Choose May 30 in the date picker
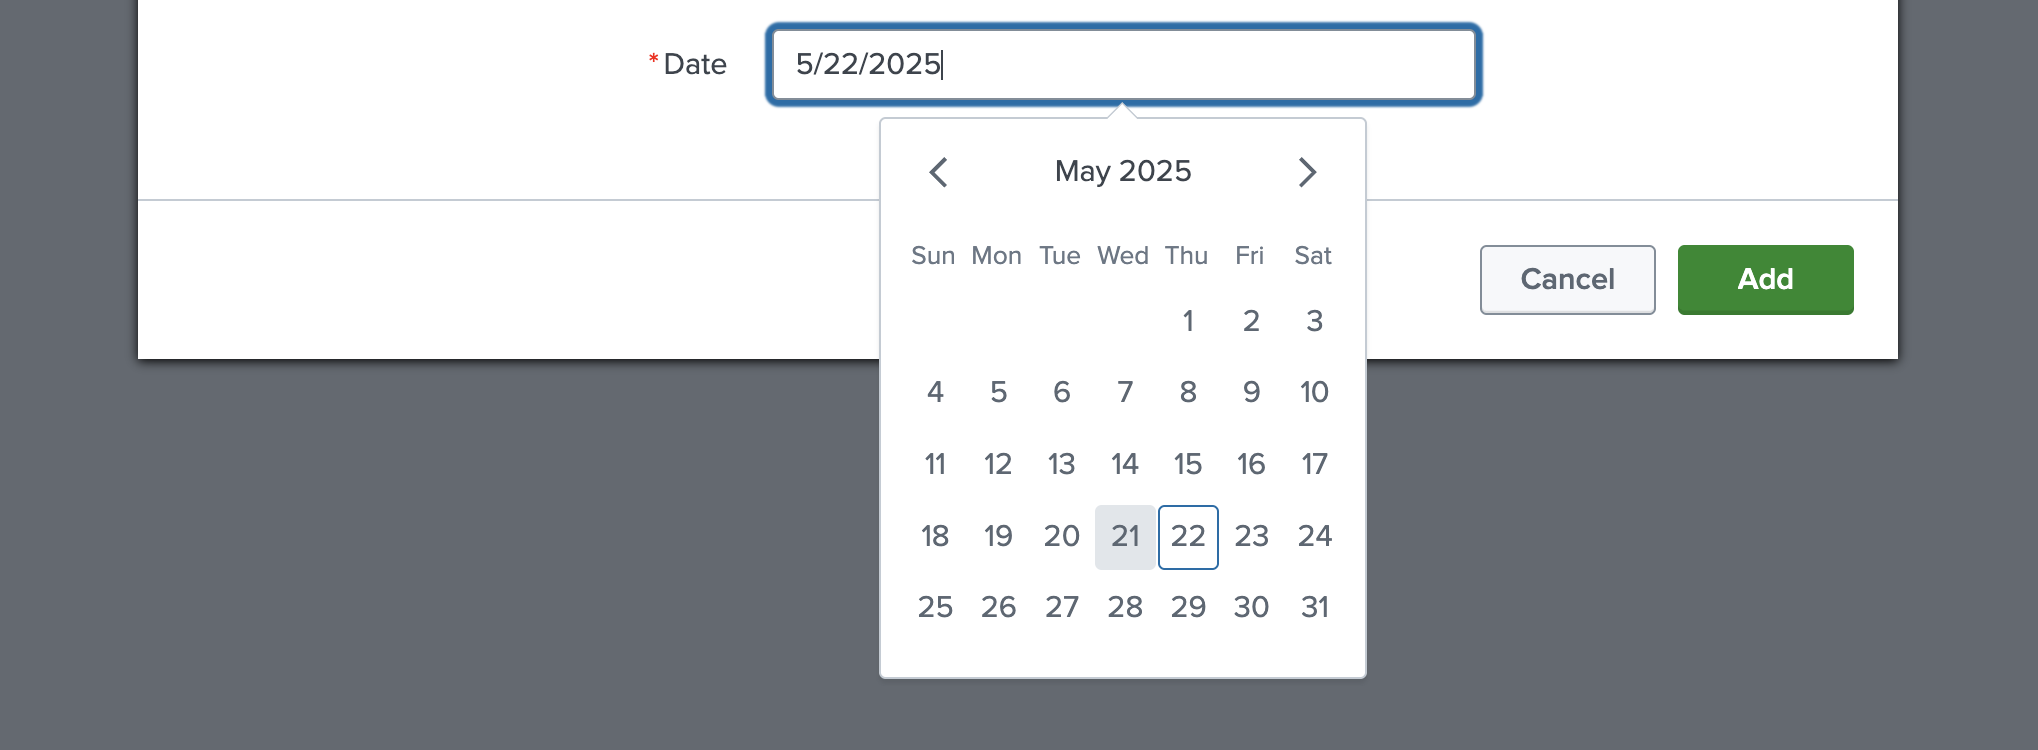 1251,607
